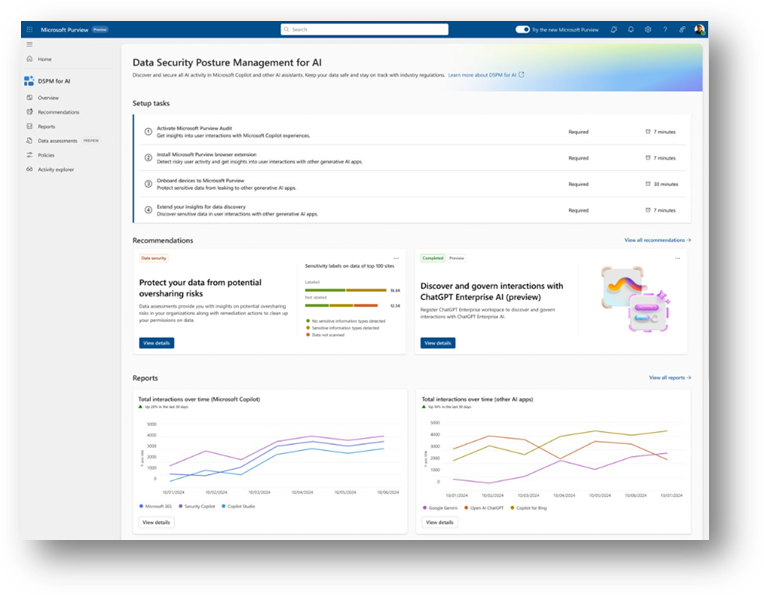764x595 pixels.
Task: Click Google Gemini legend entry
Action: point(440,508)
